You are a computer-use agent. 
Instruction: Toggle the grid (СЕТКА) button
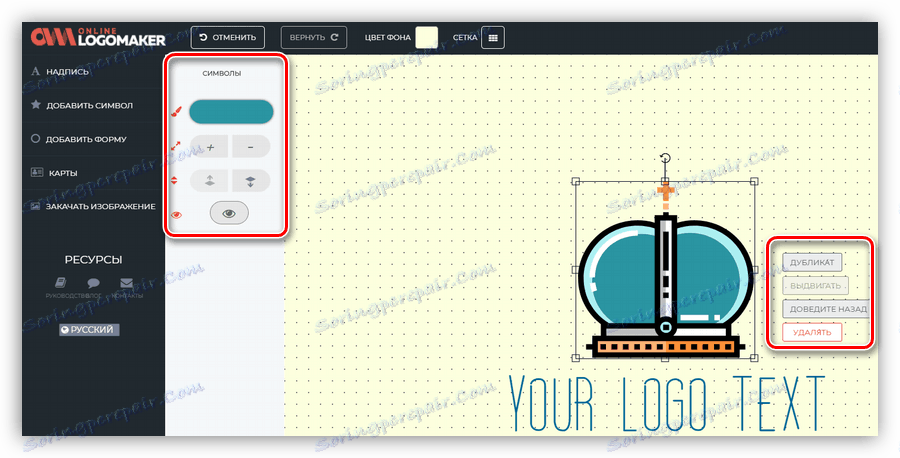click(492, 38)
